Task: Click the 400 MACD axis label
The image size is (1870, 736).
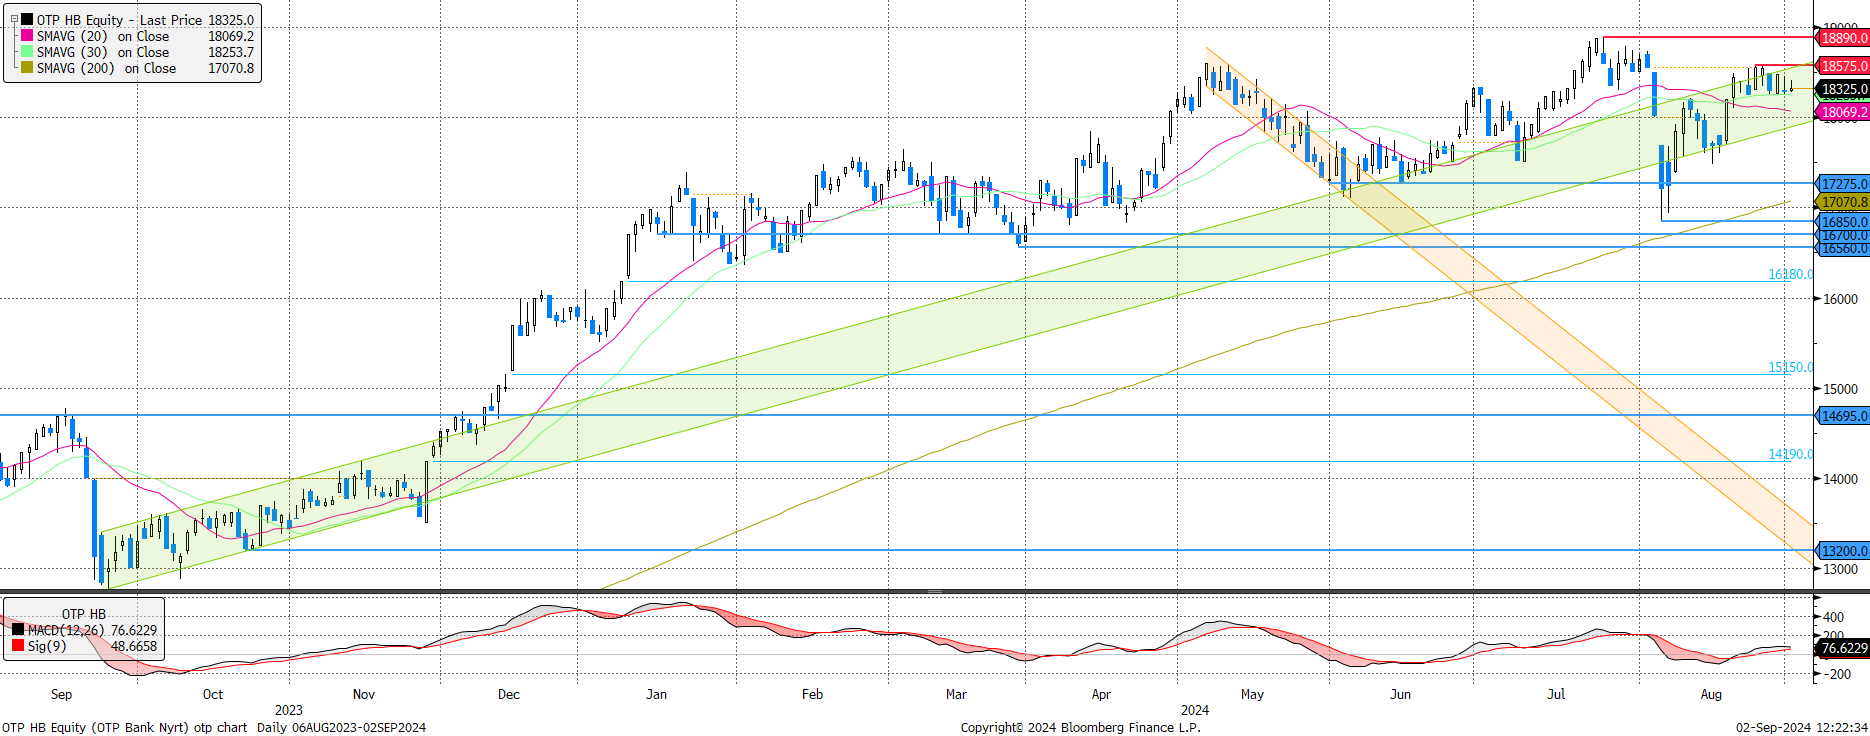Action: click(x=1834, y=617)
